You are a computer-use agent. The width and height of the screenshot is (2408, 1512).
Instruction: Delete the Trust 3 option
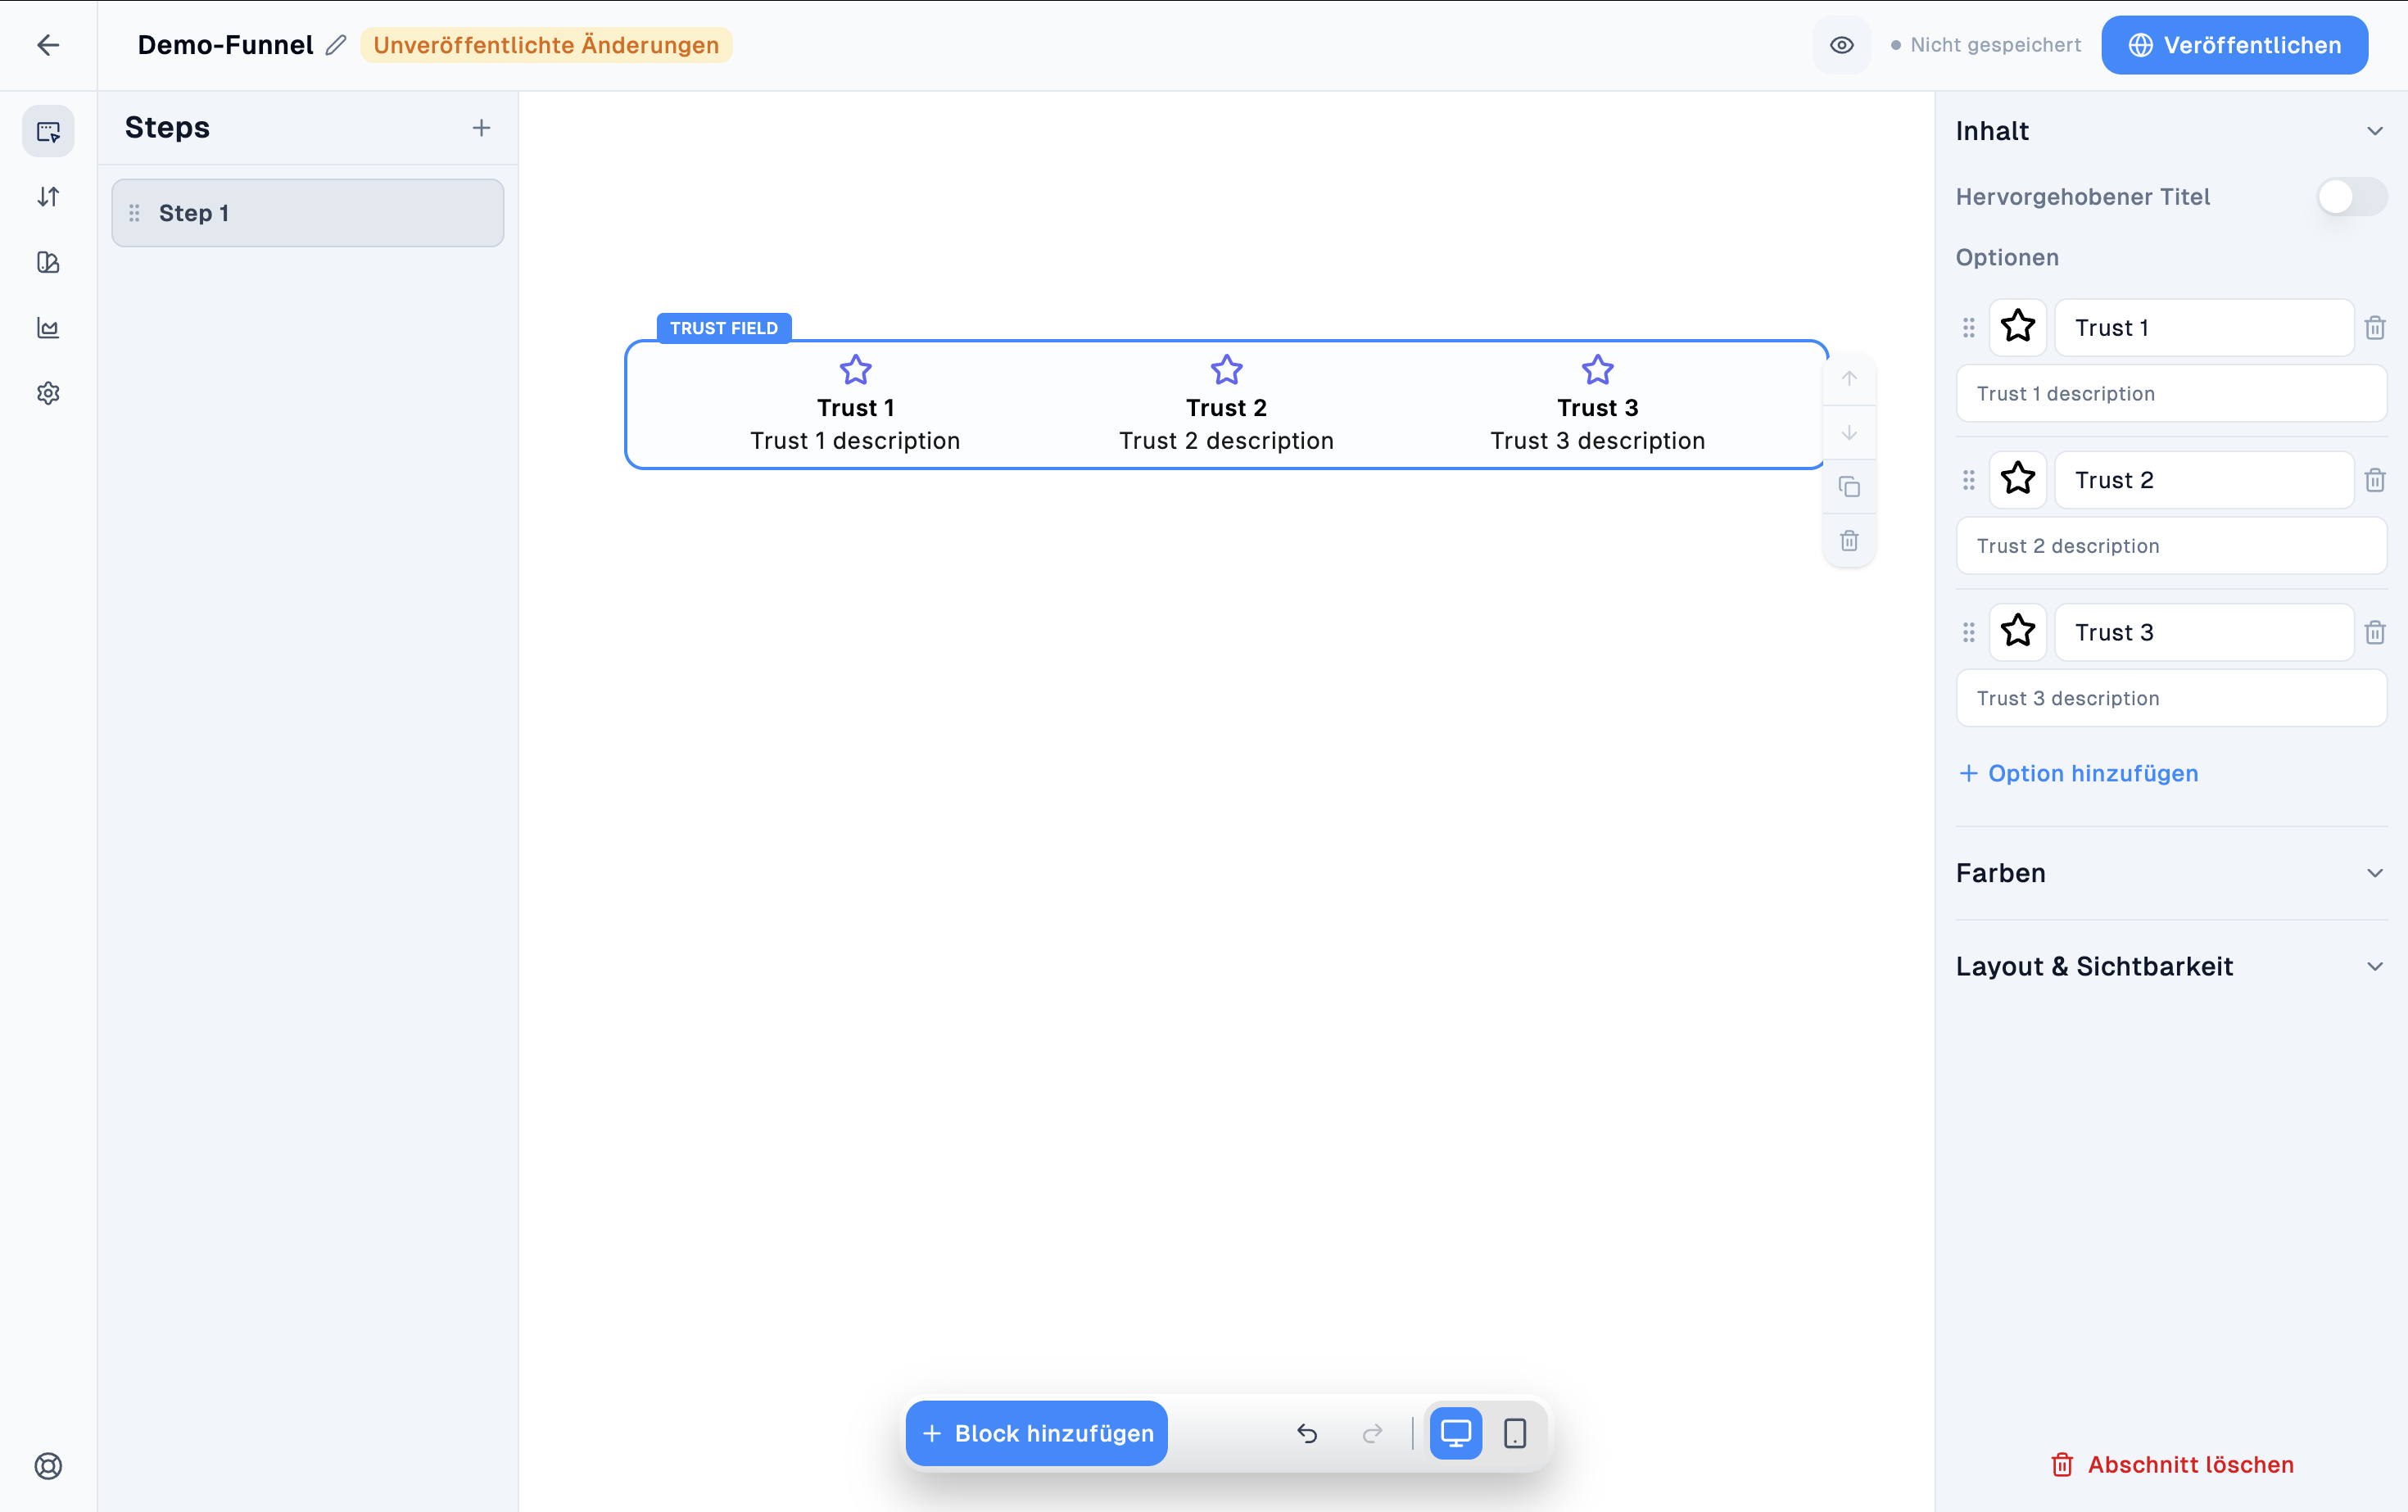point(2375,632)
